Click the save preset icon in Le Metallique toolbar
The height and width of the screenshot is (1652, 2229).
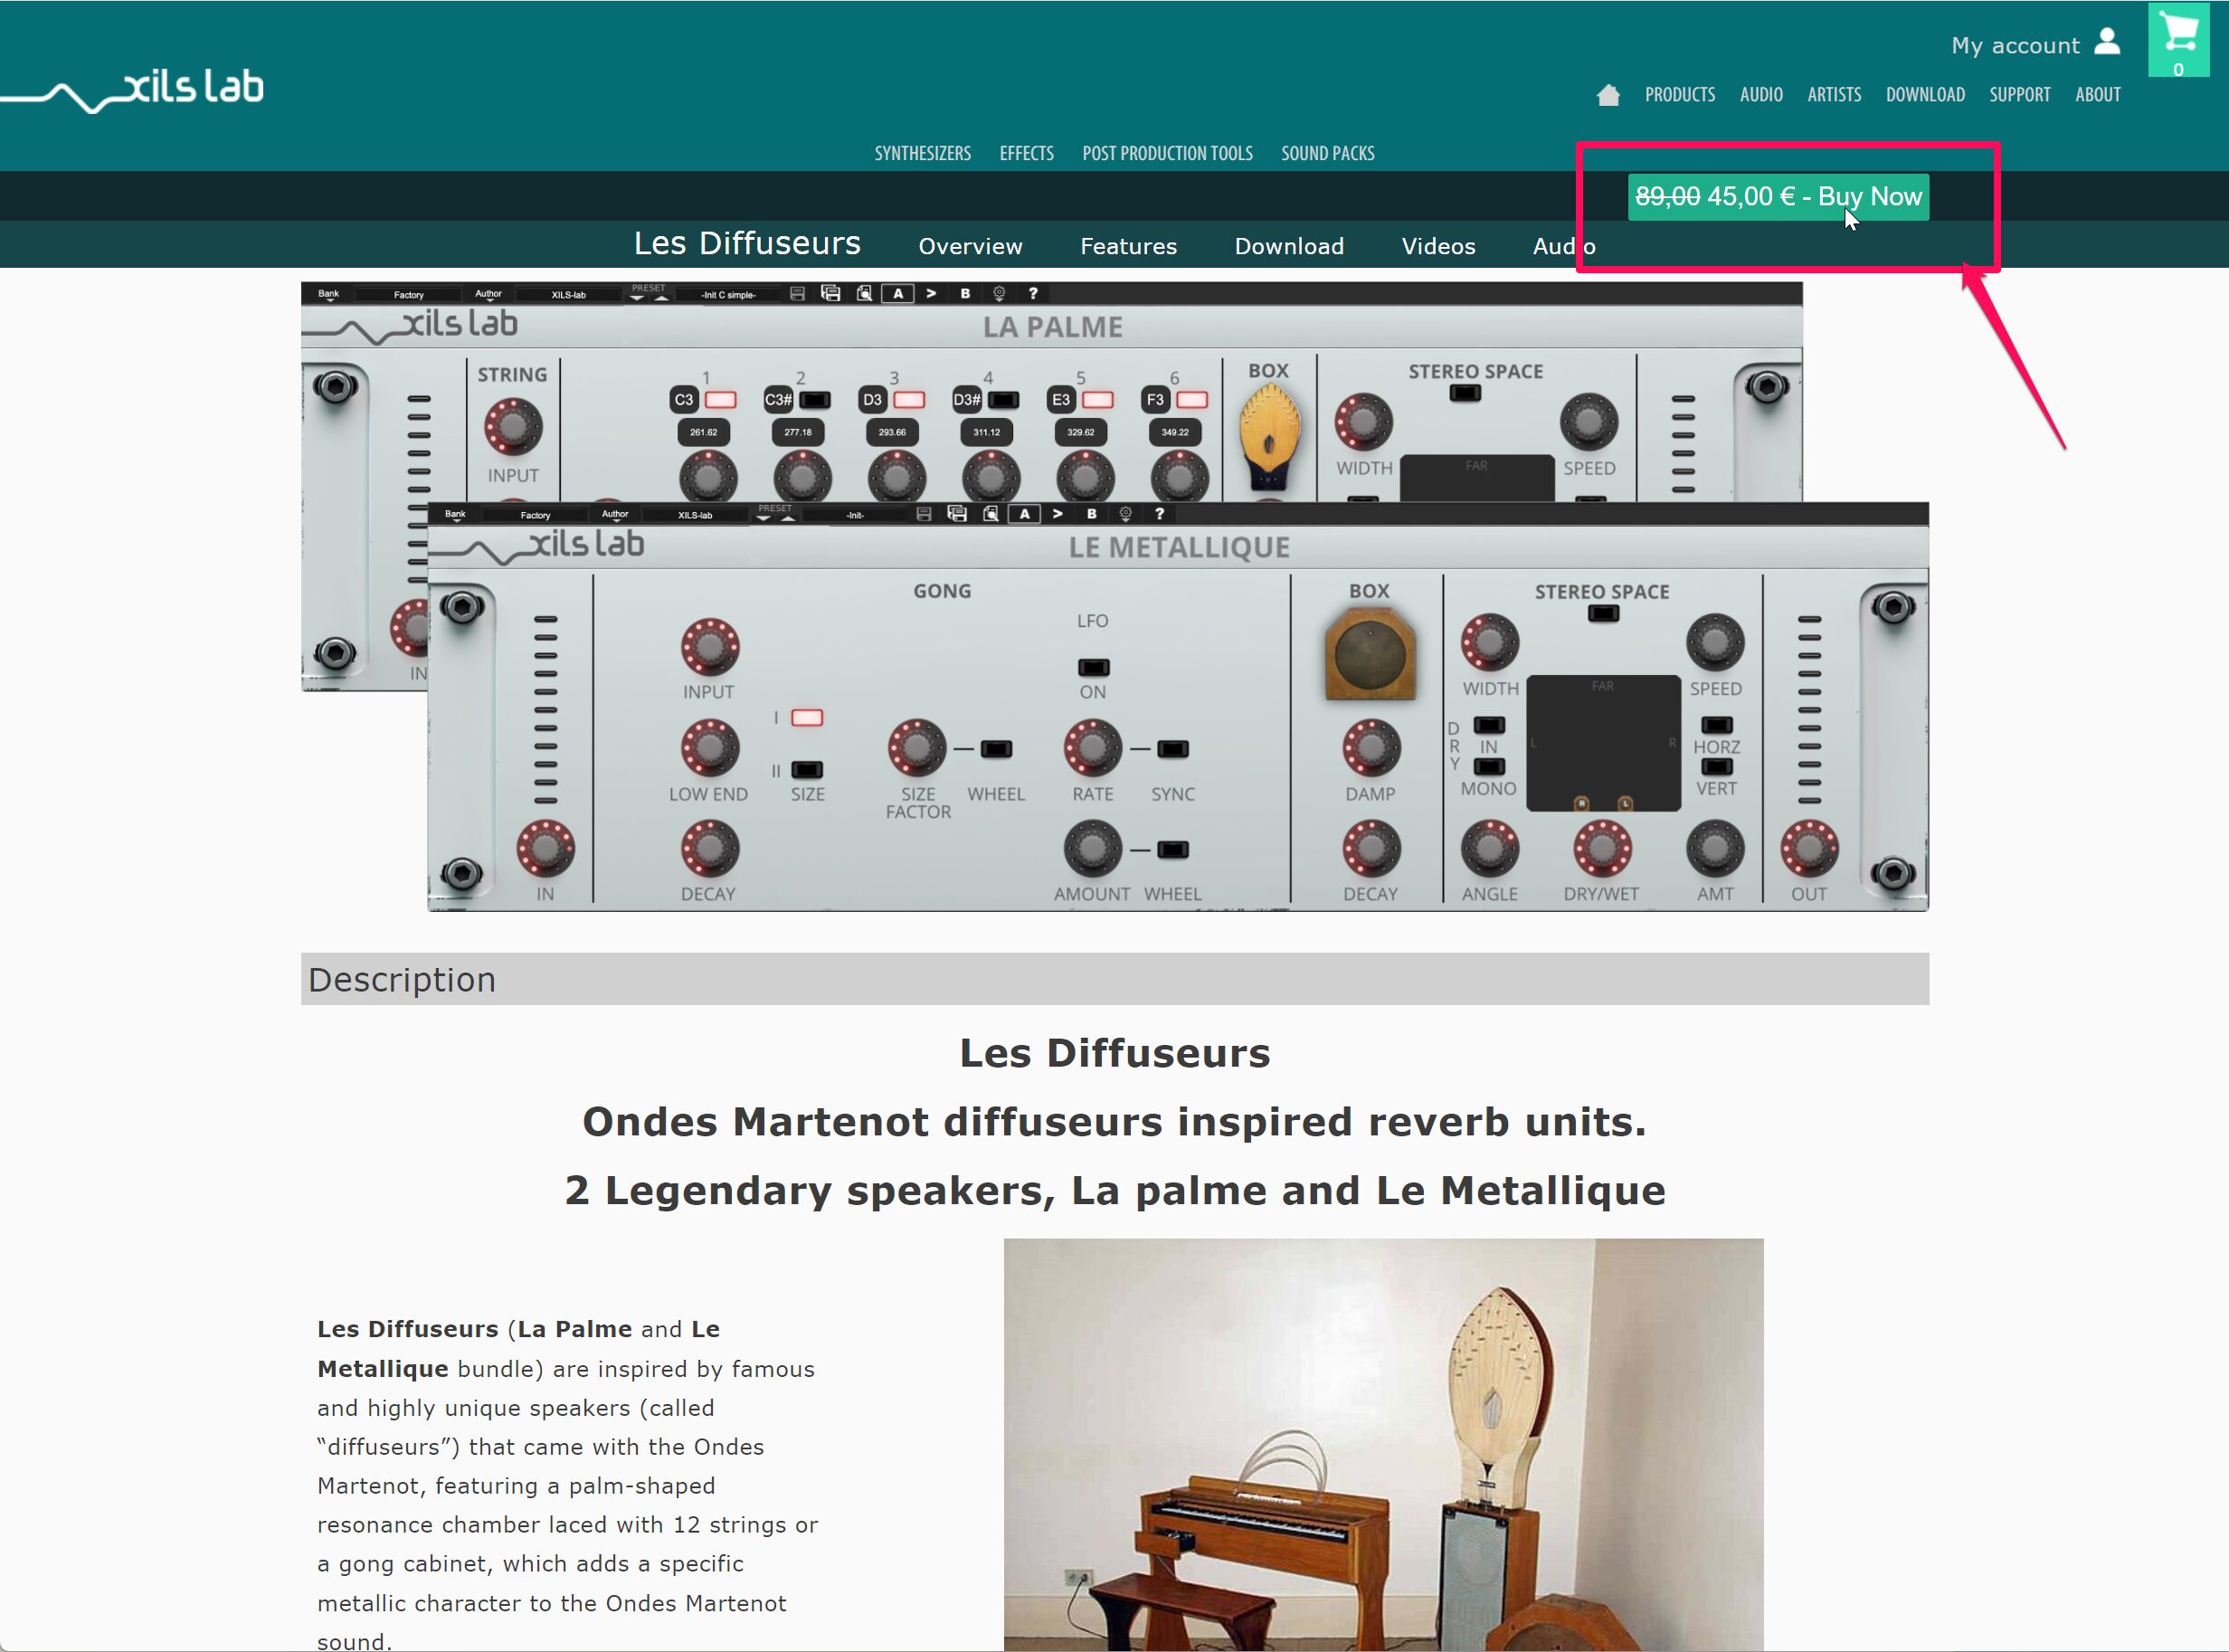[x=924, y=514]
